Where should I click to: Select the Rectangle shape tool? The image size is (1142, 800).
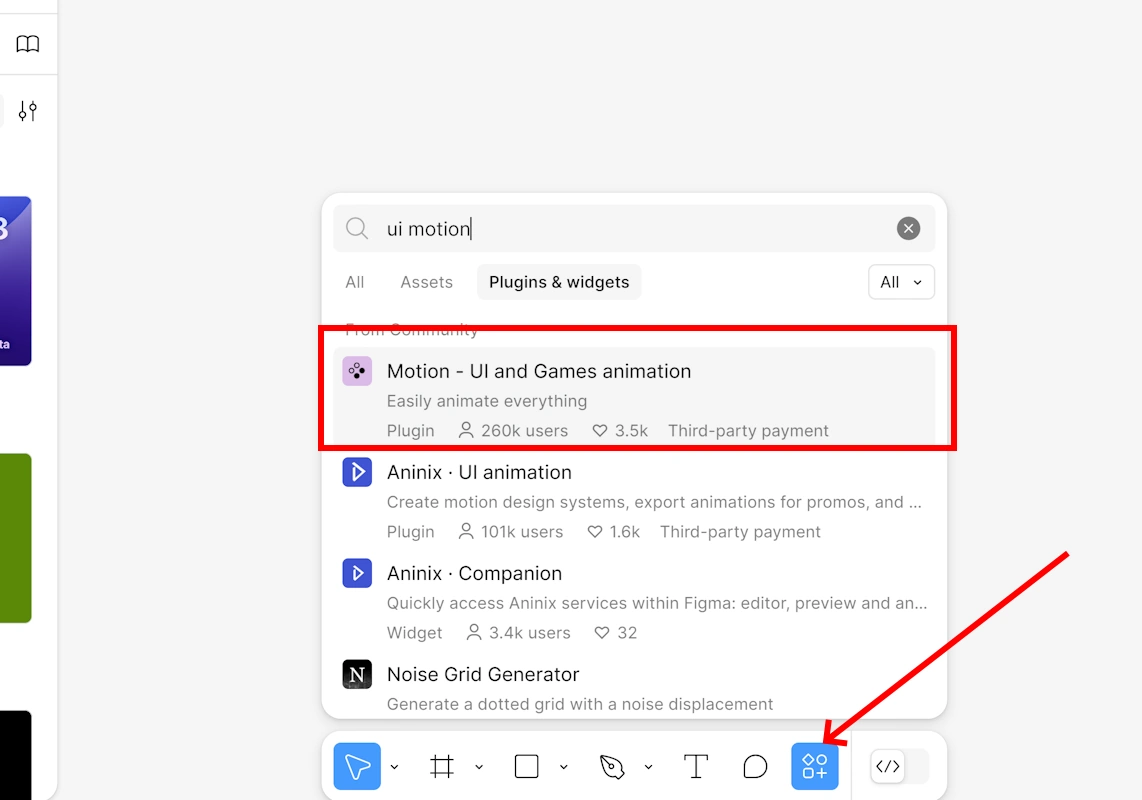coord(527,766)
